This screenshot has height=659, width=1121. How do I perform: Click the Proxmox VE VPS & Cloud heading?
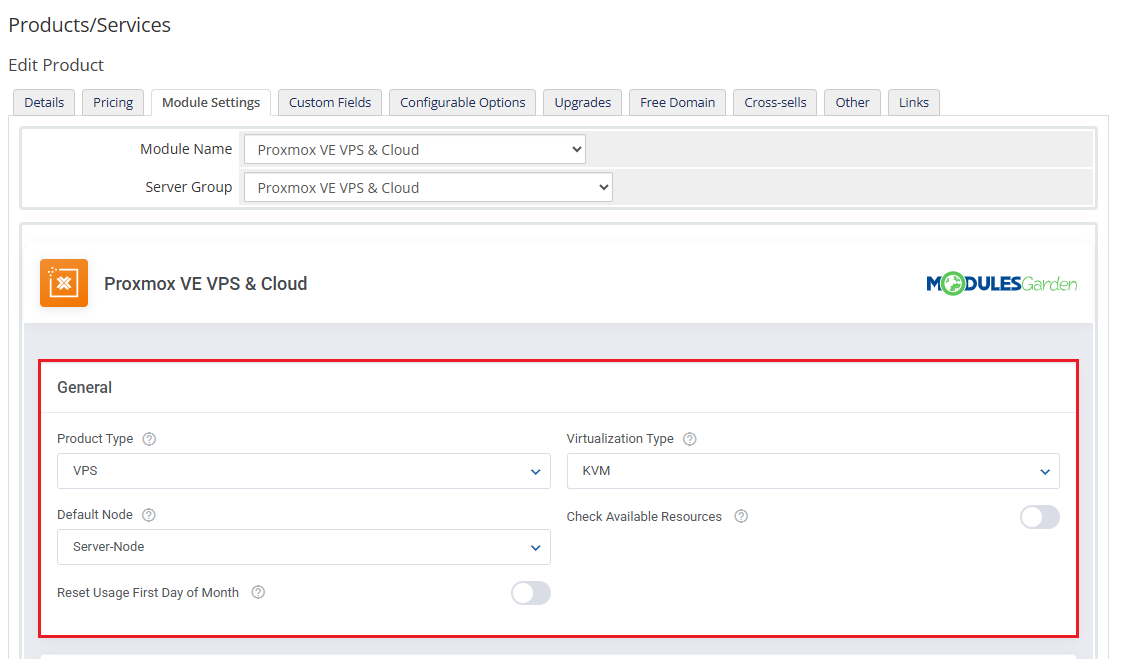point(206,284)
